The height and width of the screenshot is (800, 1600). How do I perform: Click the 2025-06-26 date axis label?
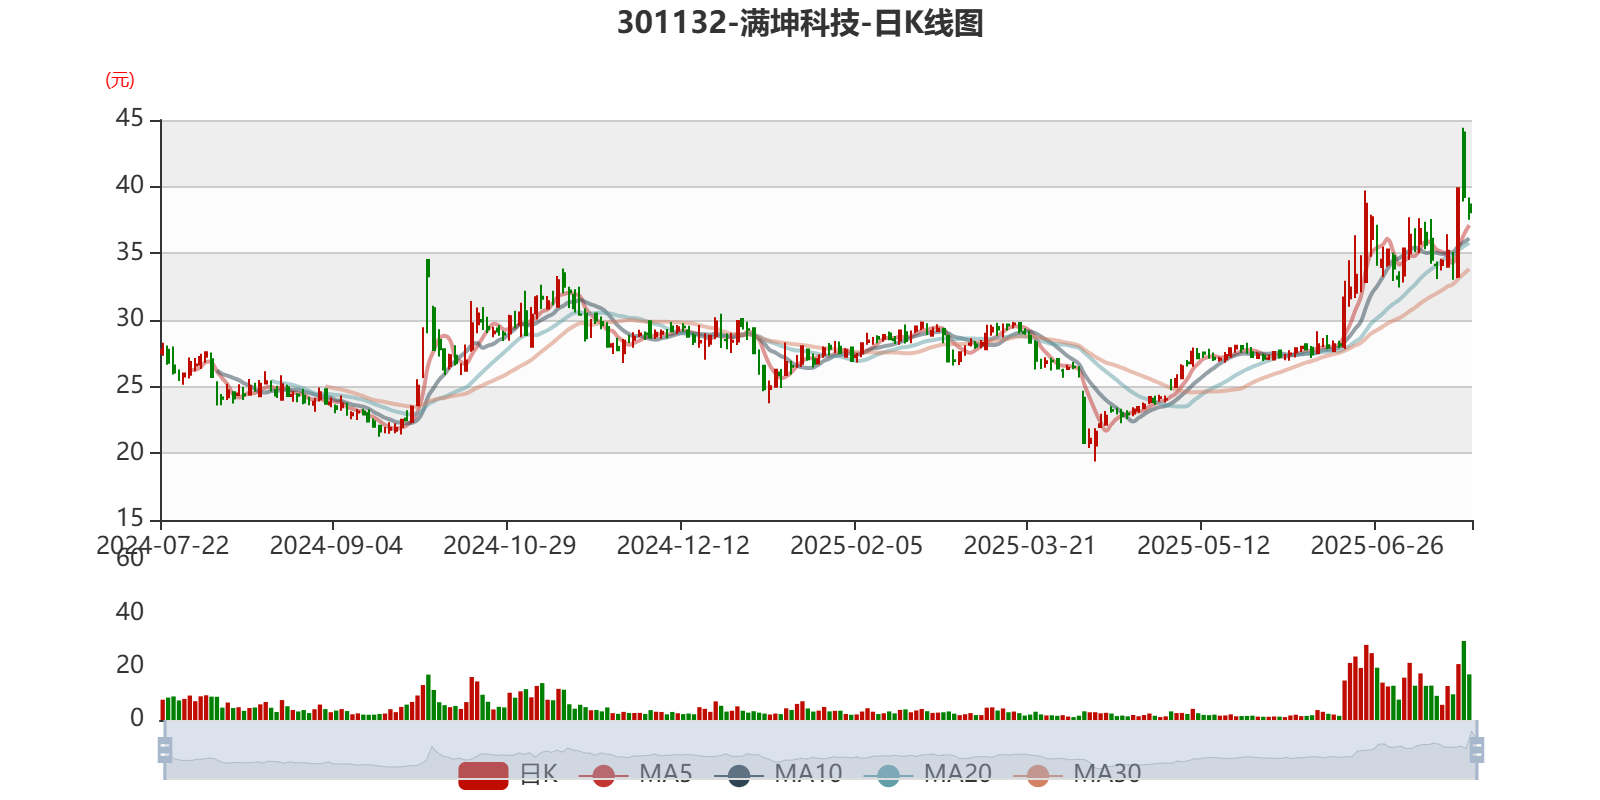[1377, 545]
